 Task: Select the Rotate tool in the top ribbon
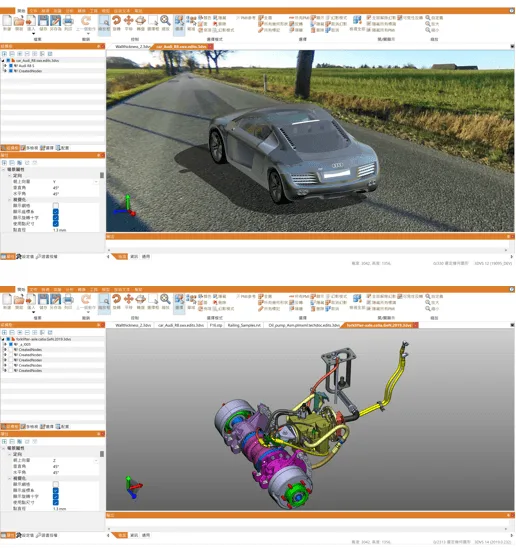(x=117, y=21)
